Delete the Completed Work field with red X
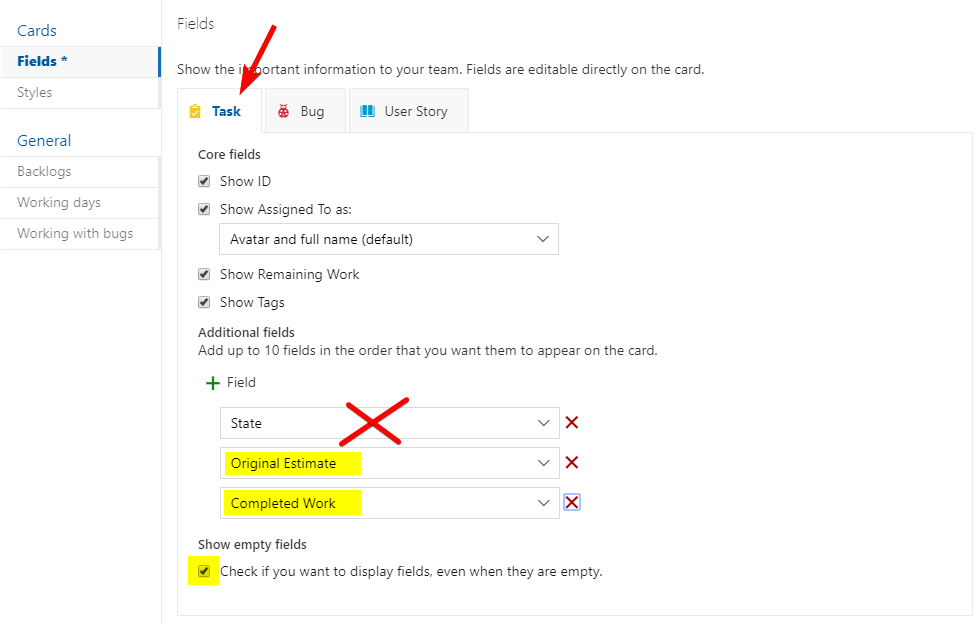 [571, 502]
